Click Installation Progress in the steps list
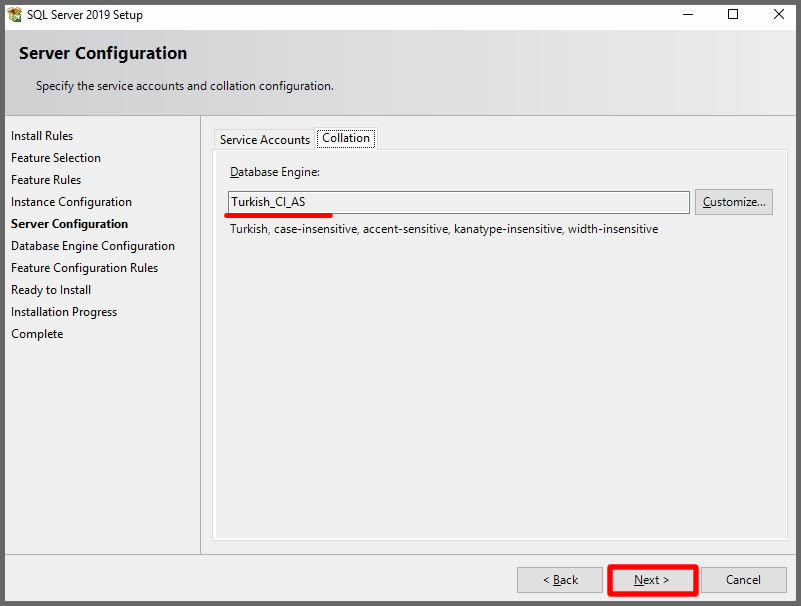Screen dimensions: 801x606 (x=64, y=312)
